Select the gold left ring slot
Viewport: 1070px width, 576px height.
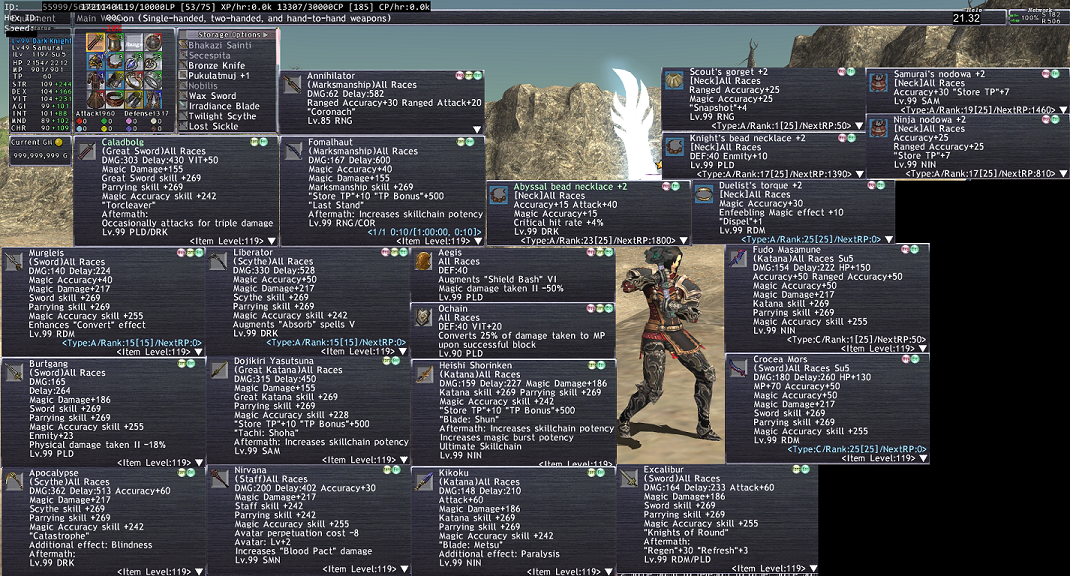134,81
